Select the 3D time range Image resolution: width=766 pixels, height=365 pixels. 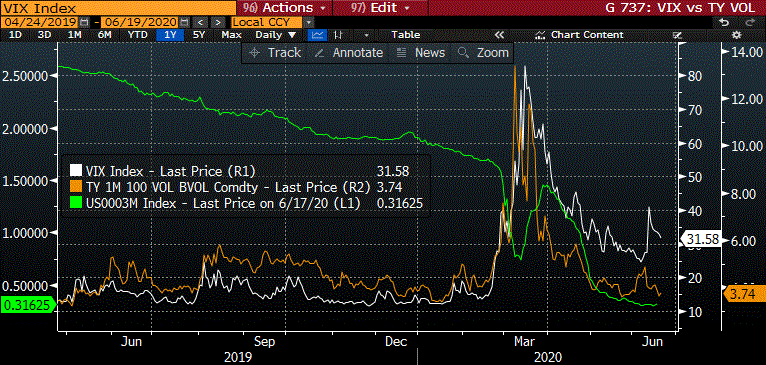[44, 35]
